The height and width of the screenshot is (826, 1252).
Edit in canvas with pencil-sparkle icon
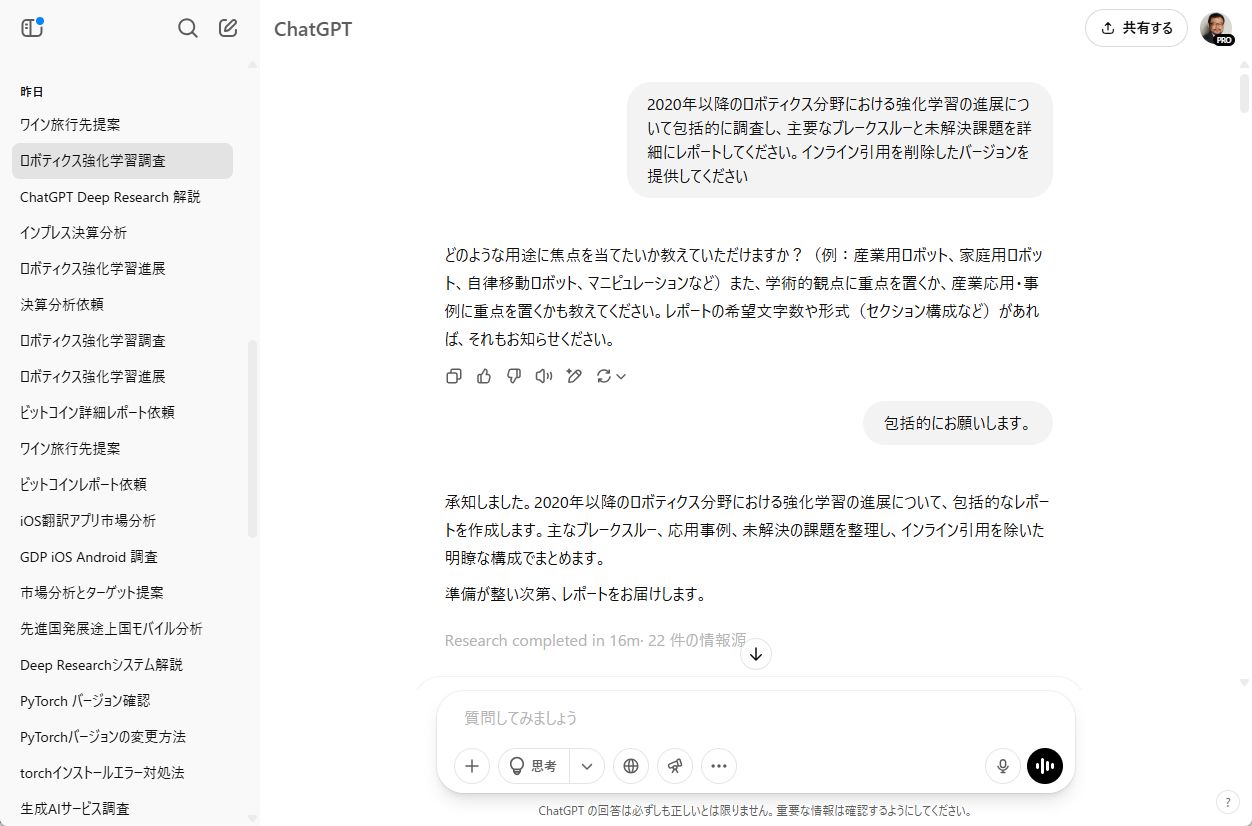(573, 376)
